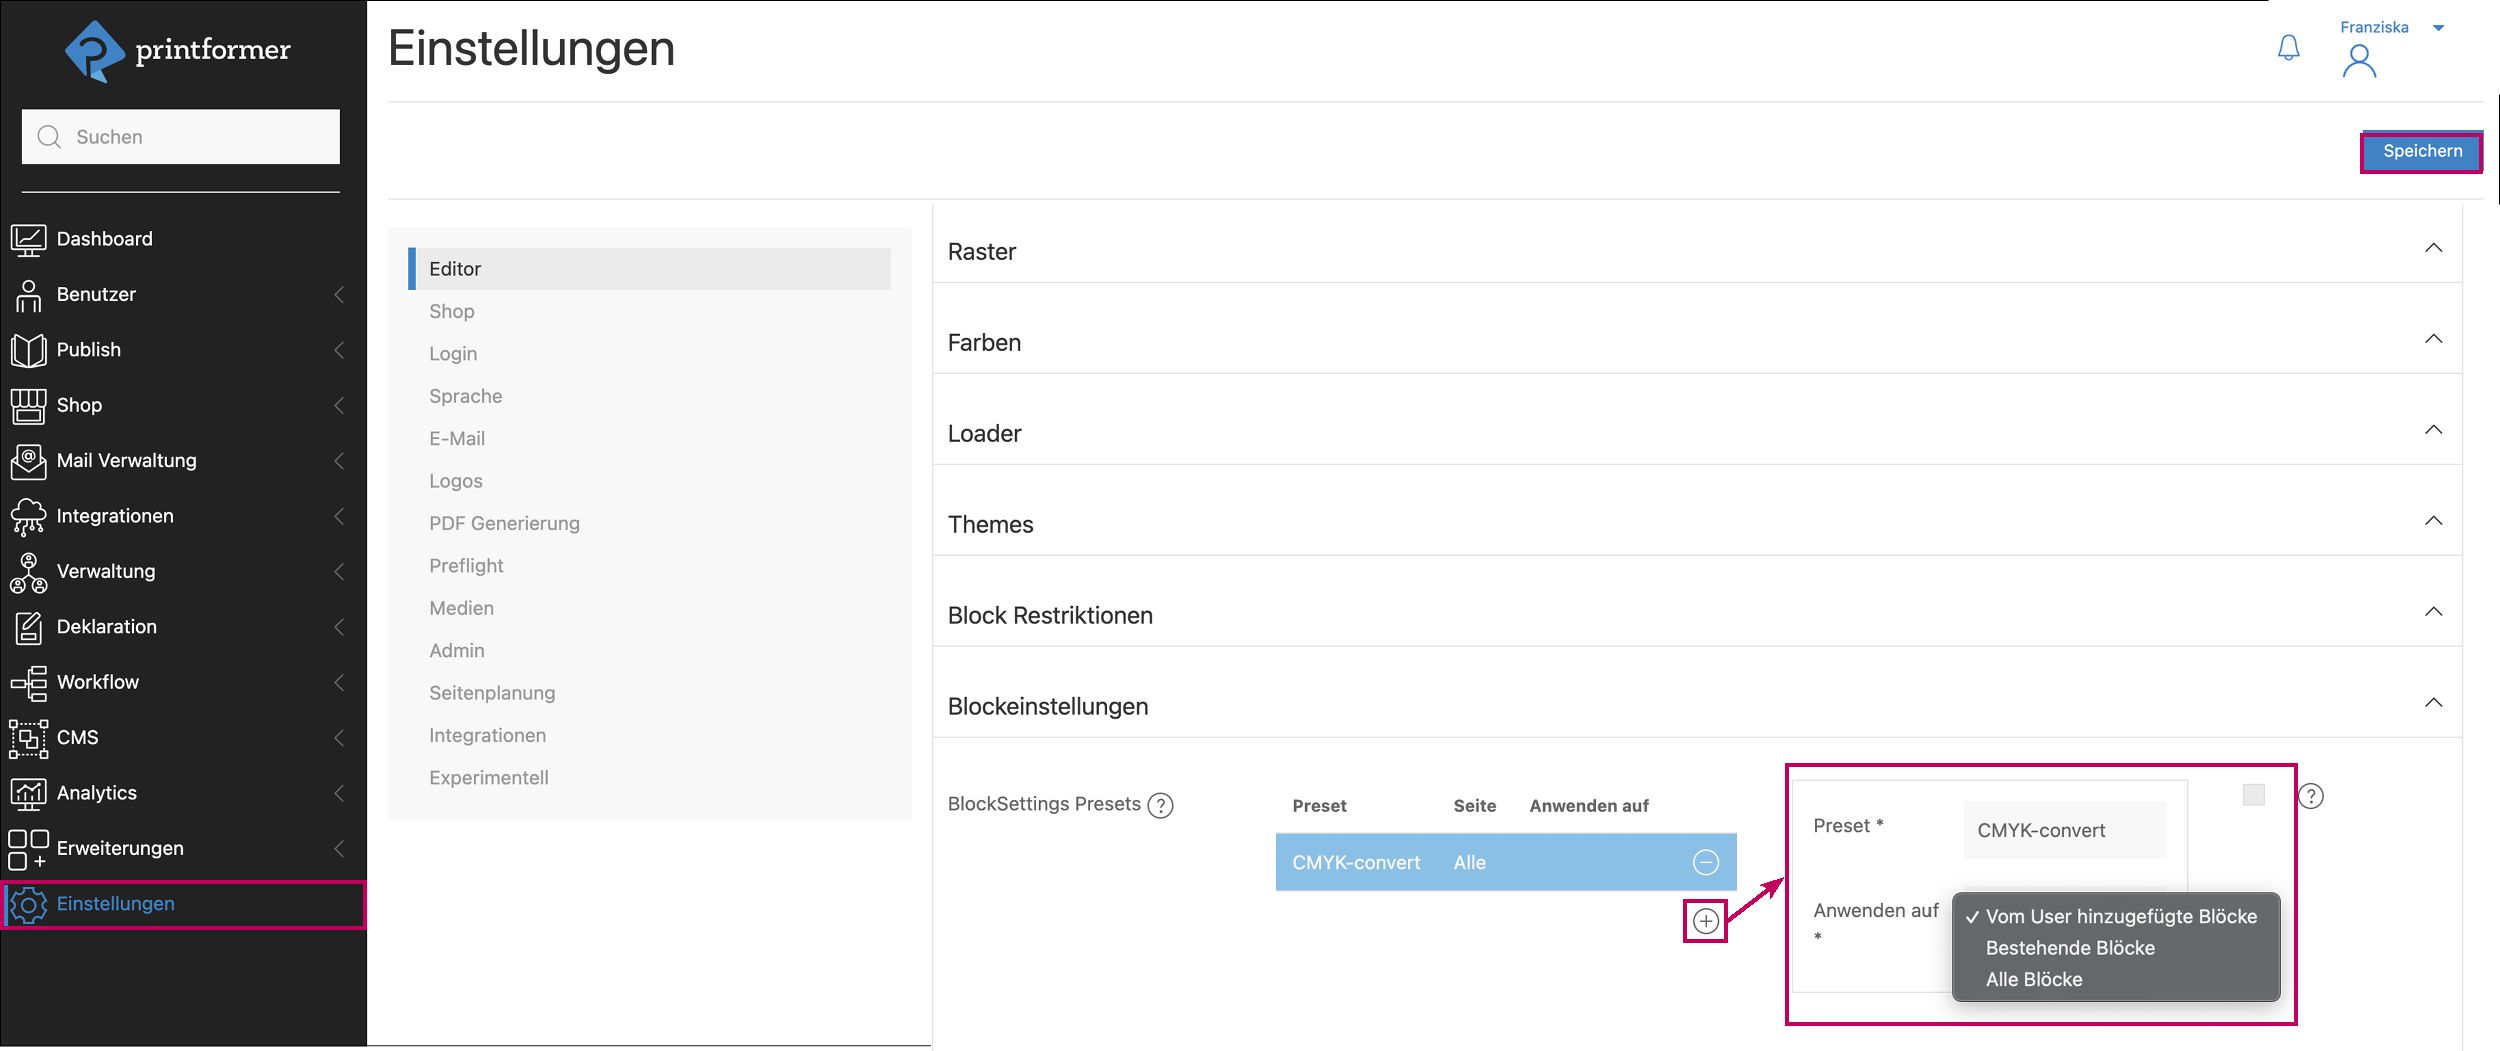Choose 'Alle Blöcke' from the dropdown
This screenshot has width=2500, height=1051.
(2033, 980)
